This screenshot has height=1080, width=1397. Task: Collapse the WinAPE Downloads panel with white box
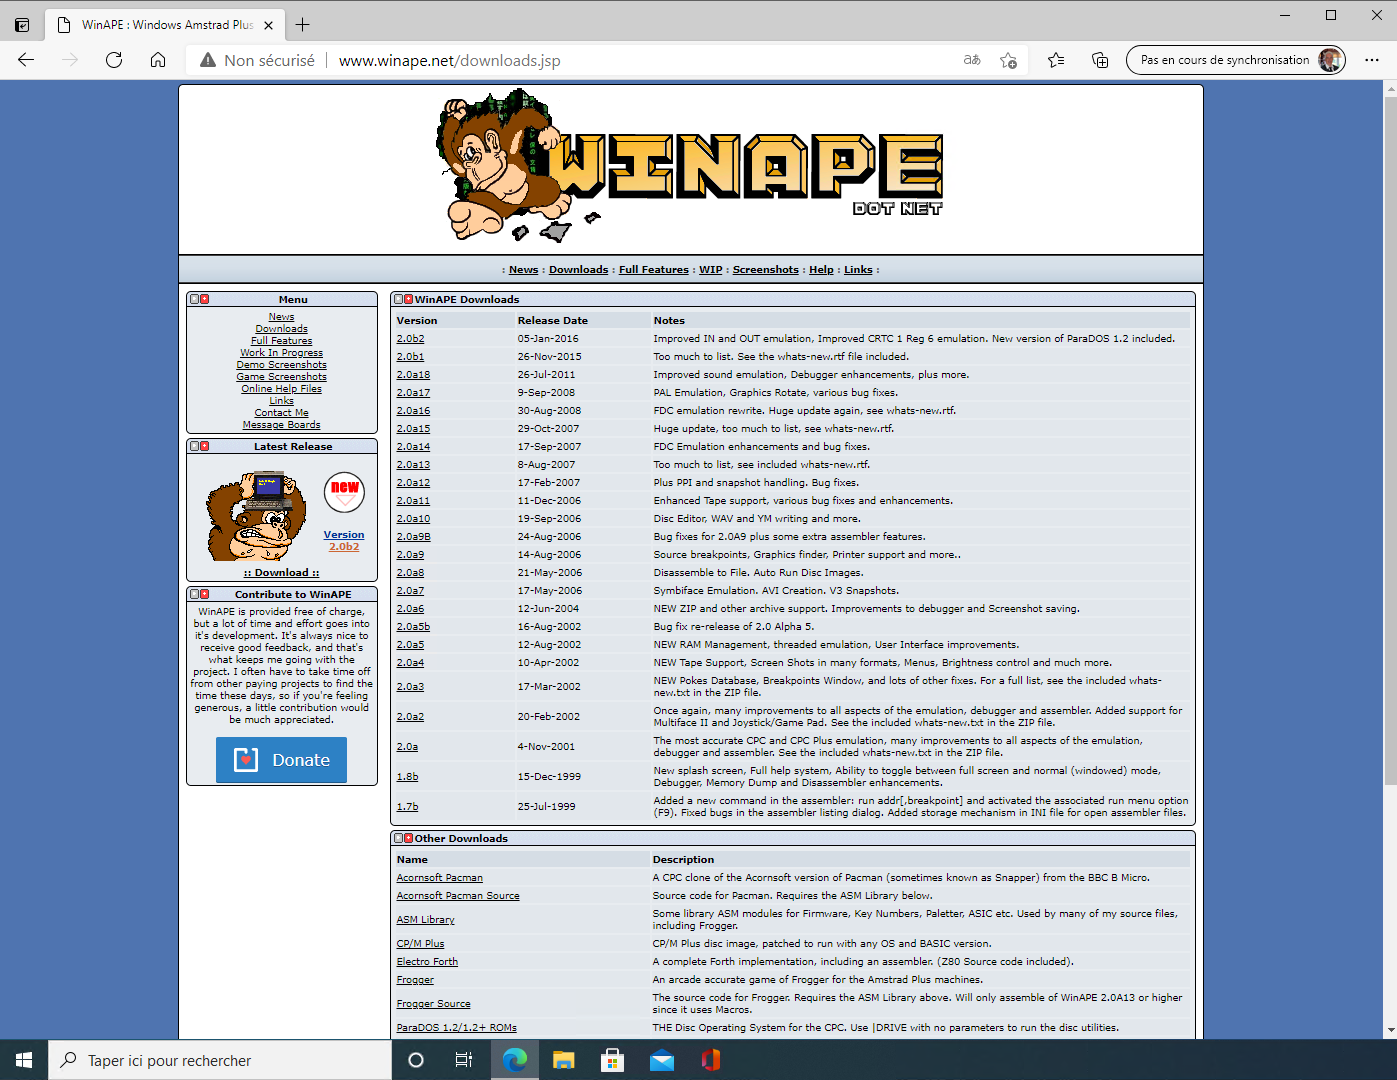click(x=399, y=299)
